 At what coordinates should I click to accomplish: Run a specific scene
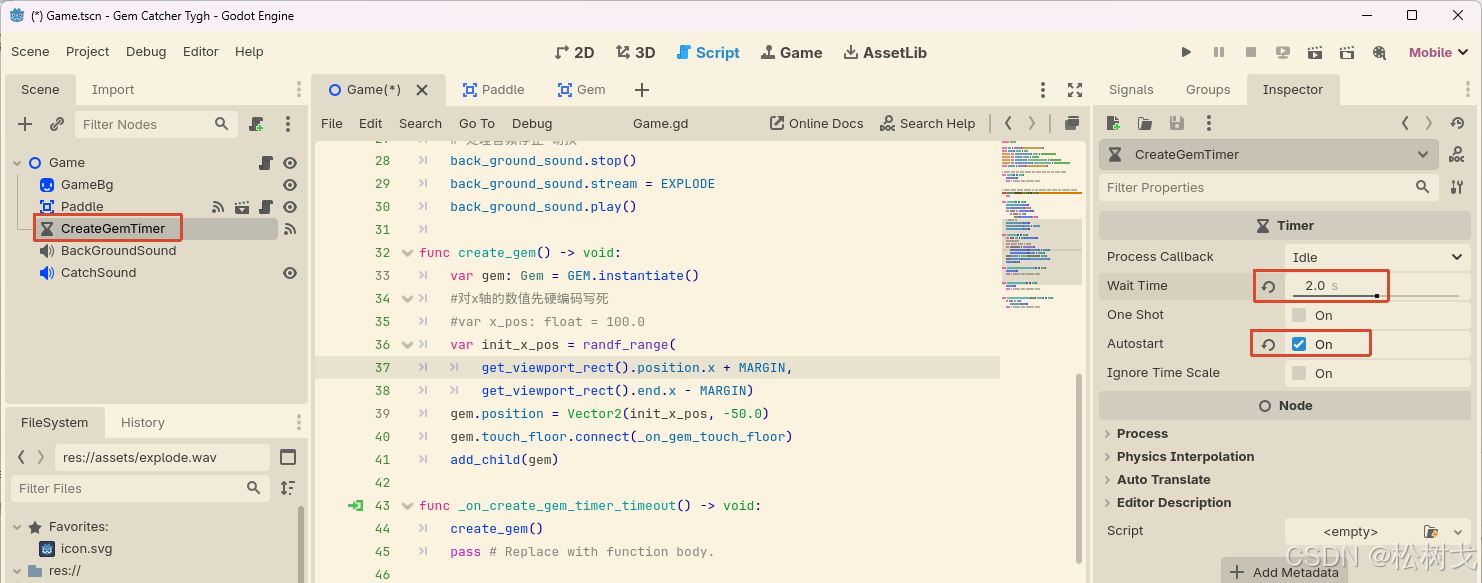(1347, 52)
